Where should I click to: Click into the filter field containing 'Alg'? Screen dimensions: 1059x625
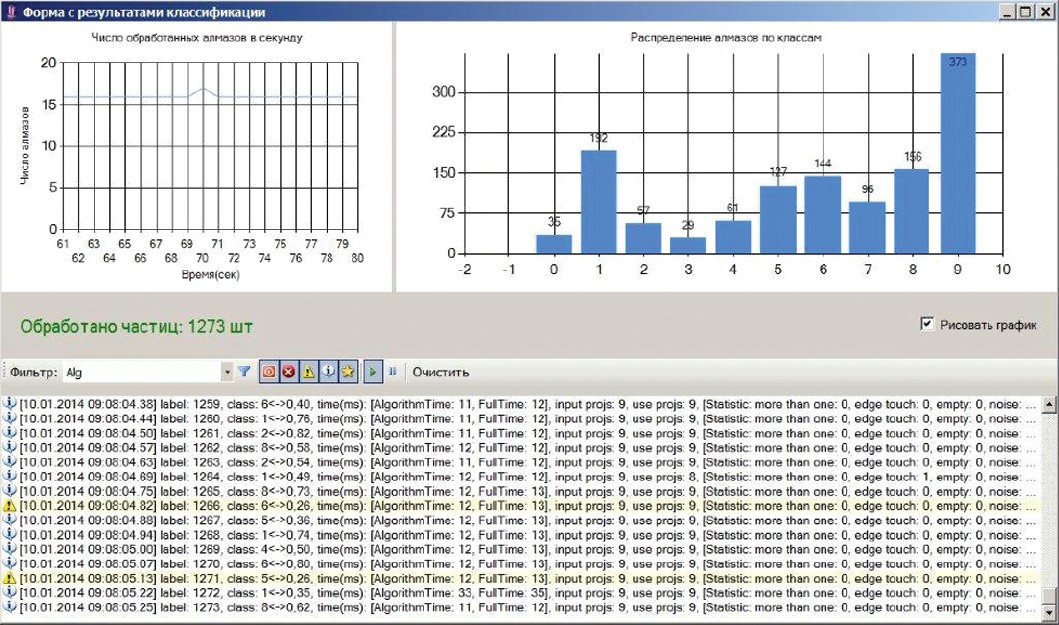click(x=140, y=372)
